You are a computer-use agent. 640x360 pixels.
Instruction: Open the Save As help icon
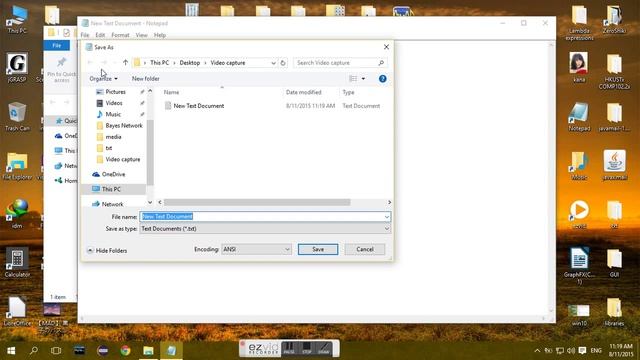382,79
